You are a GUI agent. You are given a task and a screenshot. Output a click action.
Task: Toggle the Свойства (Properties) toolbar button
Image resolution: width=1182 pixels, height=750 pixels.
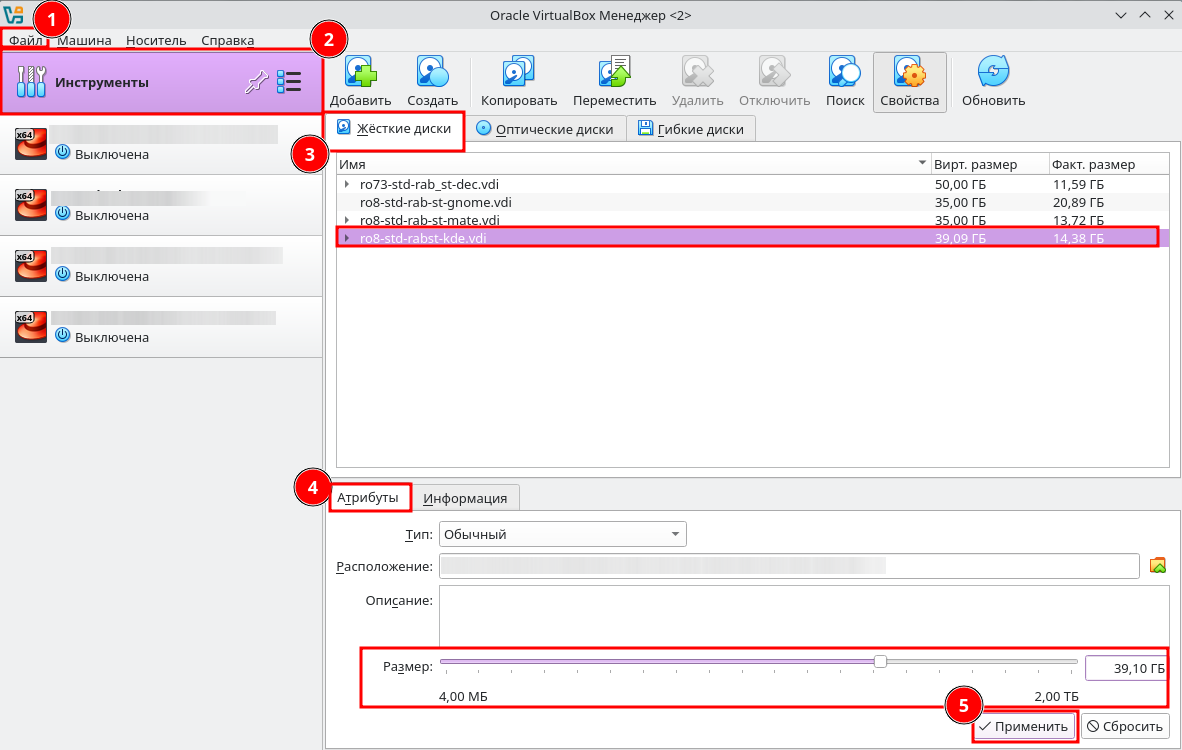[909, 81]
